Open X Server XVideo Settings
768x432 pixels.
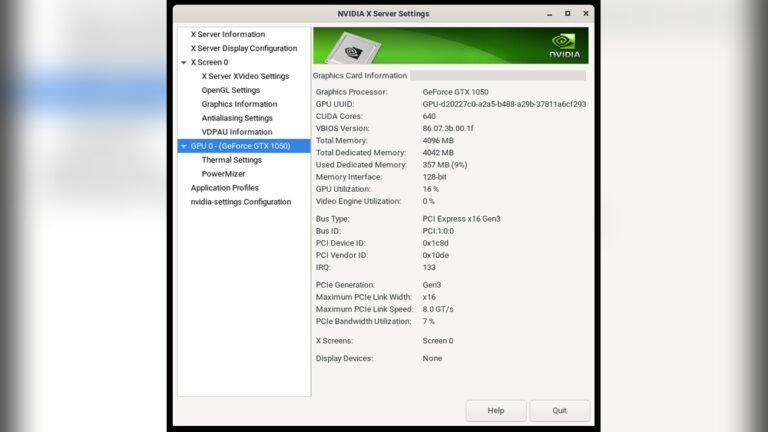[x=245, y=76]
